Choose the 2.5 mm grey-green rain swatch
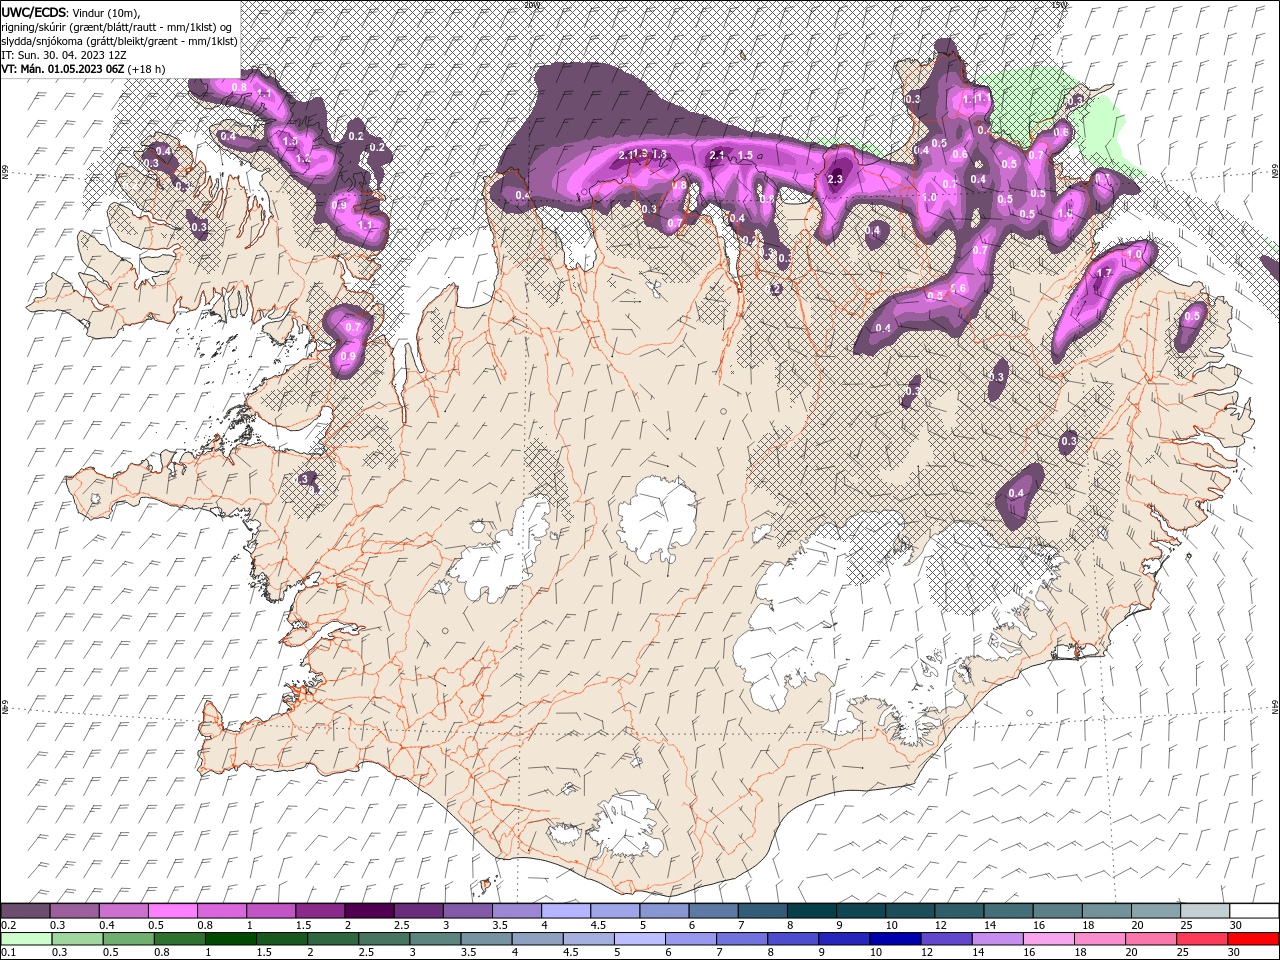 [x=383, y=939]
